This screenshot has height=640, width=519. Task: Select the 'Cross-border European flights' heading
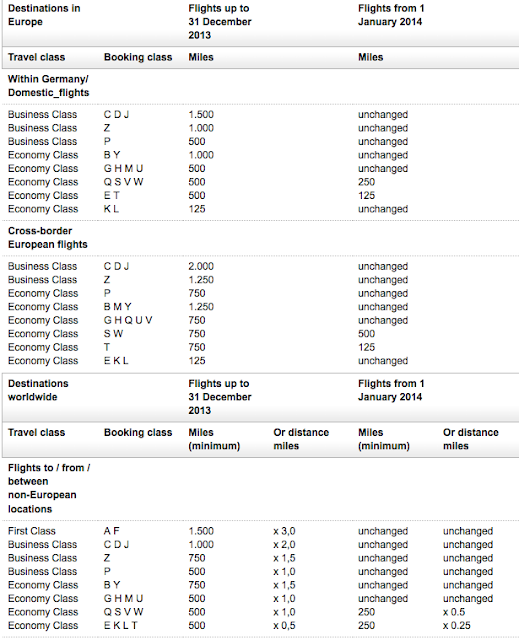[48, 238]
